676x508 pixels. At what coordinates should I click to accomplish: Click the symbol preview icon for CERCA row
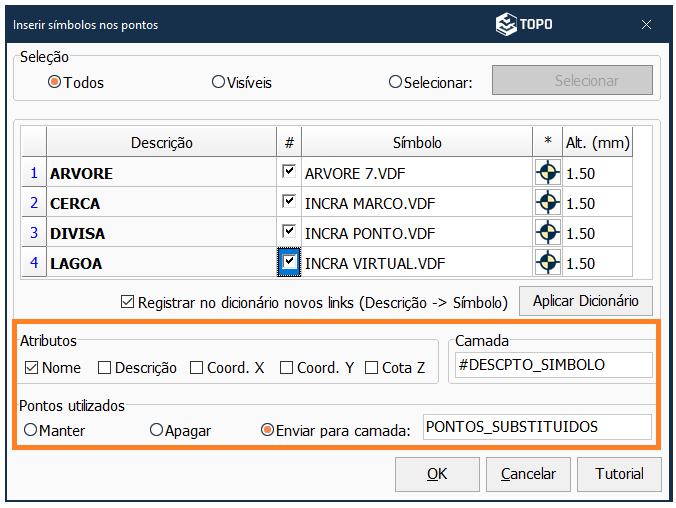[547, 203]
